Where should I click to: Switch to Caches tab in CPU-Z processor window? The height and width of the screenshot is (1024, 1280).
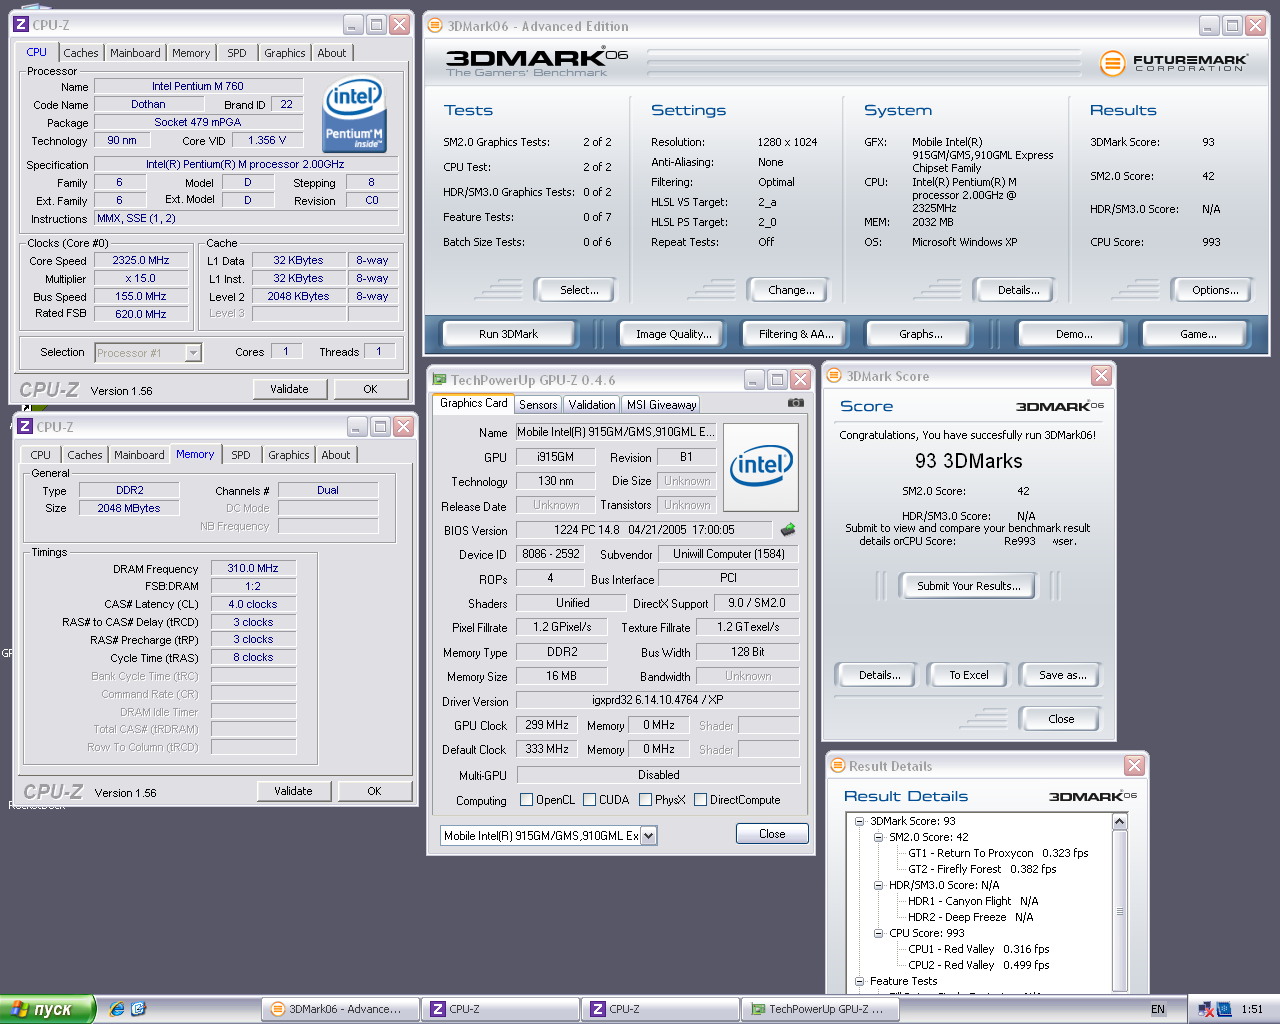point(81,53)
